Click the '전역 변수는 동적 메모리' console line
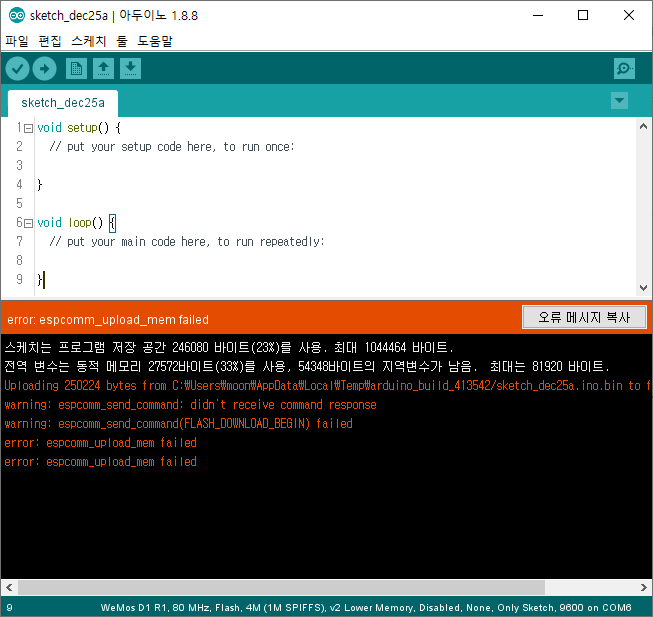Screen dimensions: 653x617 [x=307, y=366]
